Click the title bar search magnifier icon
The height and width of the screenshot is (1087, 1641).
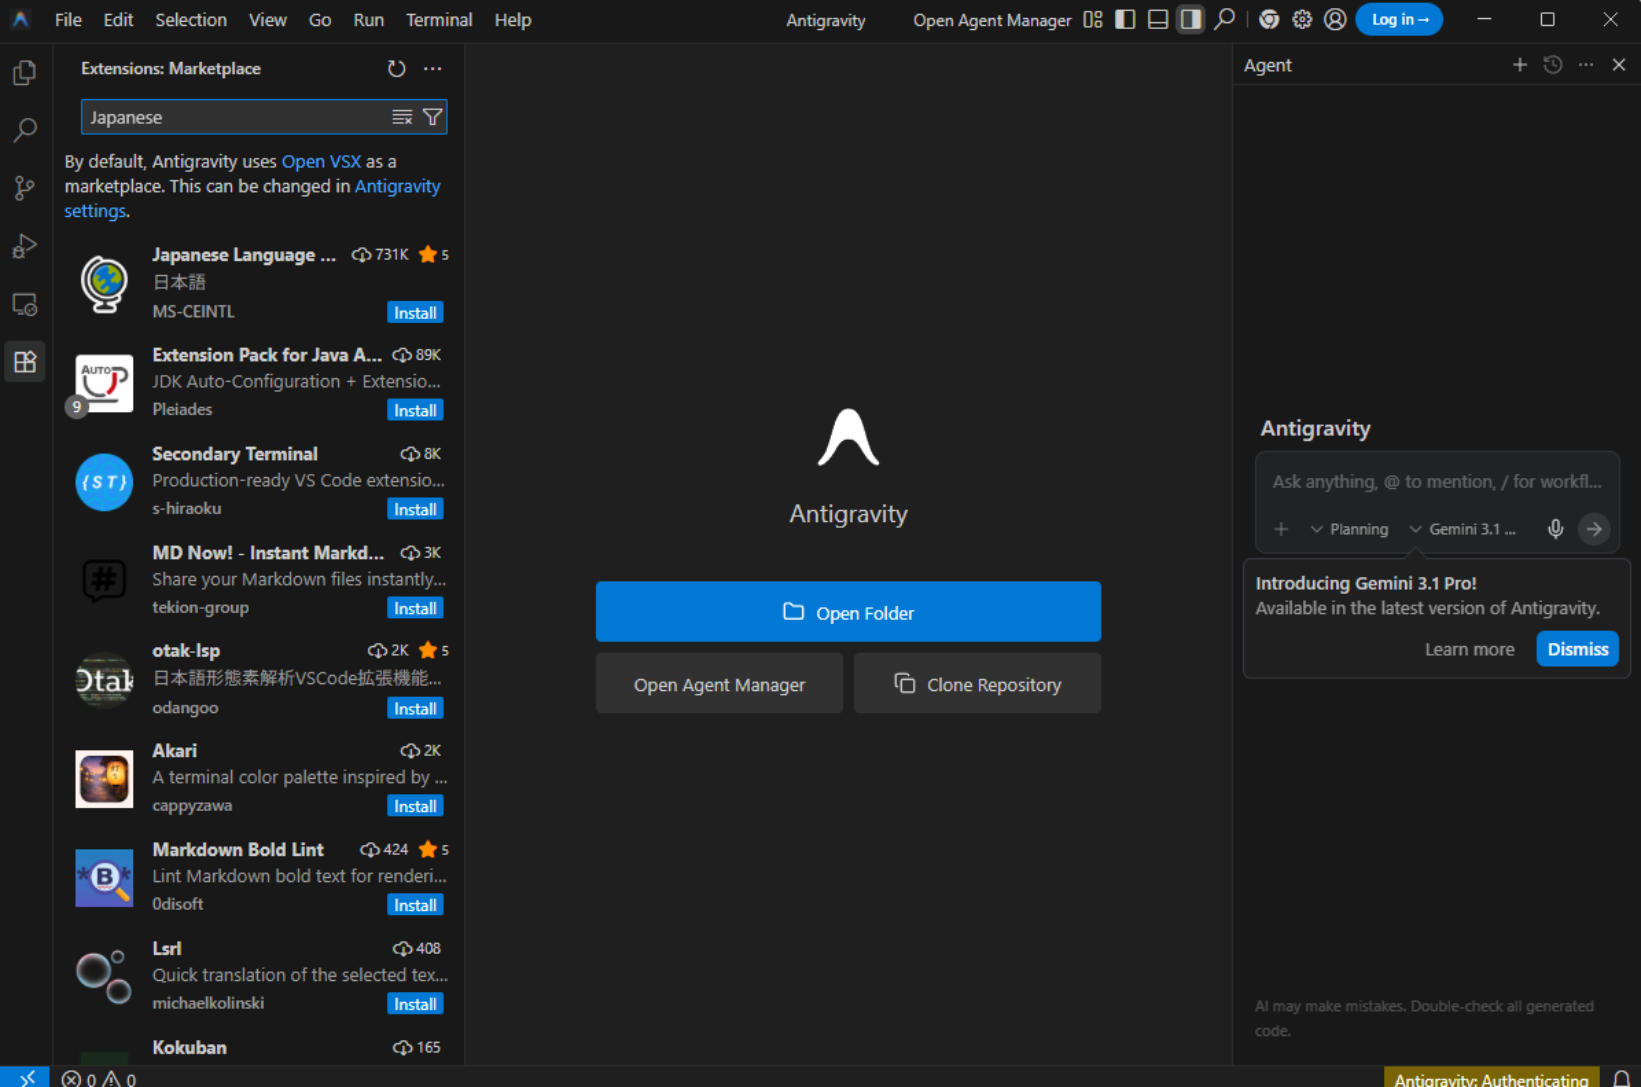coord(1224,19)
